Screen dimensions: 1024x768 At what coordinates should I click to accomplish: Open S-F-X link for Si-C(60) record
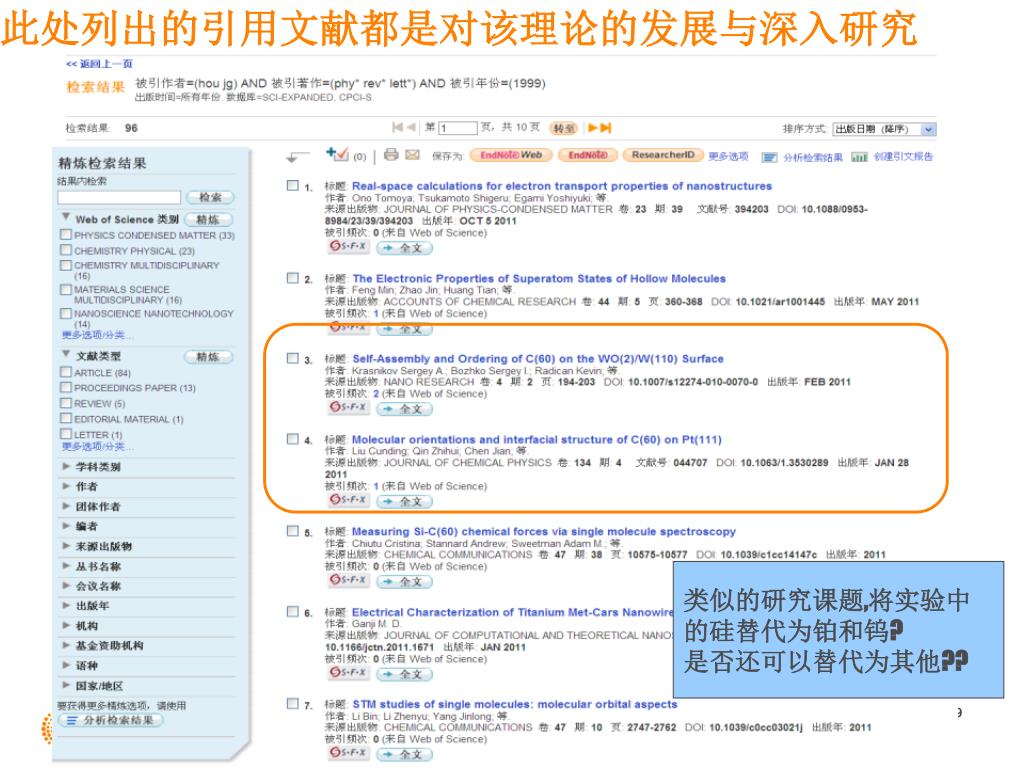pyautogui.click(x=349, y=580)
